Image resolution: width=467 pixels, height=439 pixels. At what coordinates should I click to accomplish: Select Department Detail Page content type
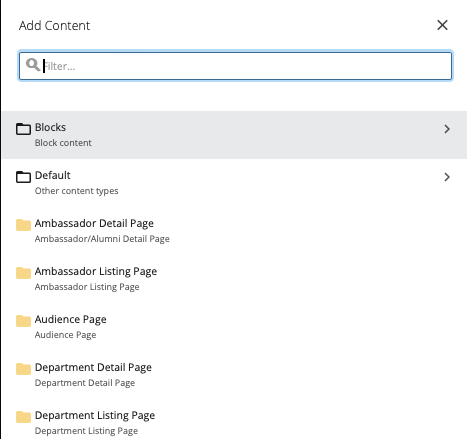click(x=234, y=375)
